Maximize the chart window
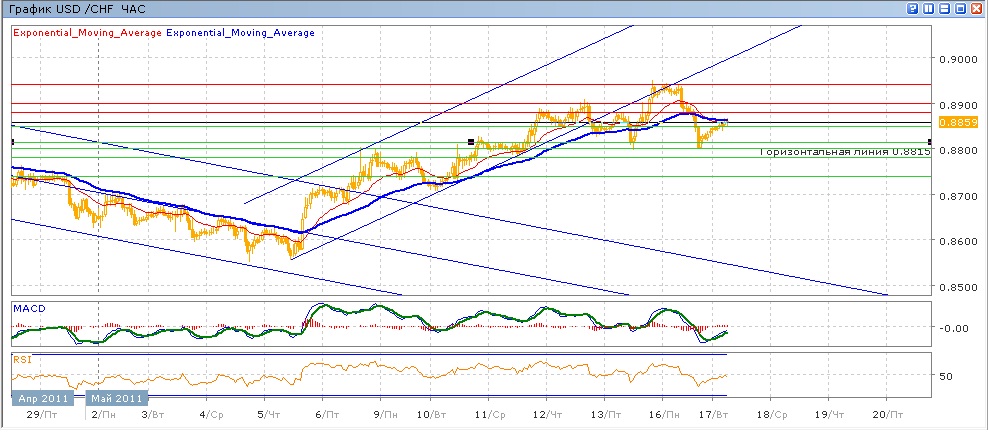This screenshot has height=432, width=988. tap(961, 8)
